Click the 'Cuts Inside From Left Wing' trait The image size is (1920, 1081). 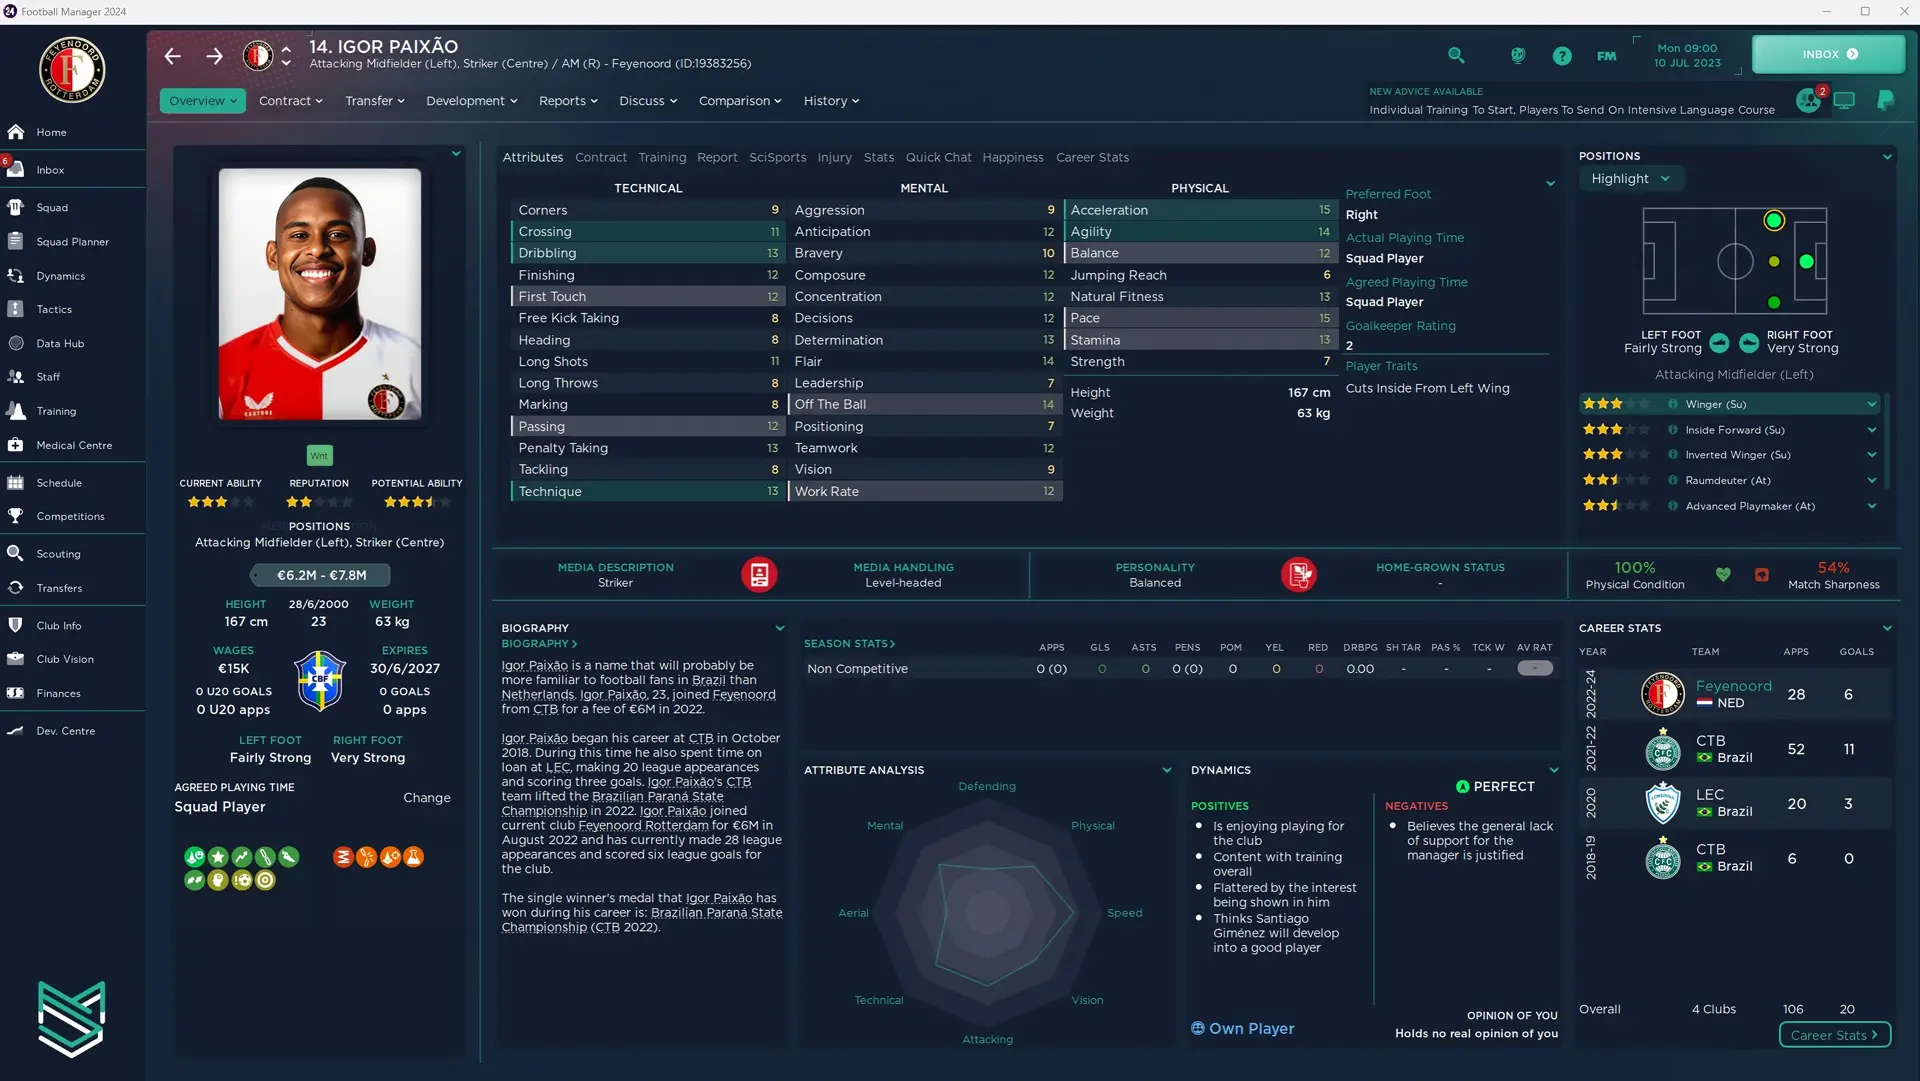pyautogui.click(x=1427, y=389)
